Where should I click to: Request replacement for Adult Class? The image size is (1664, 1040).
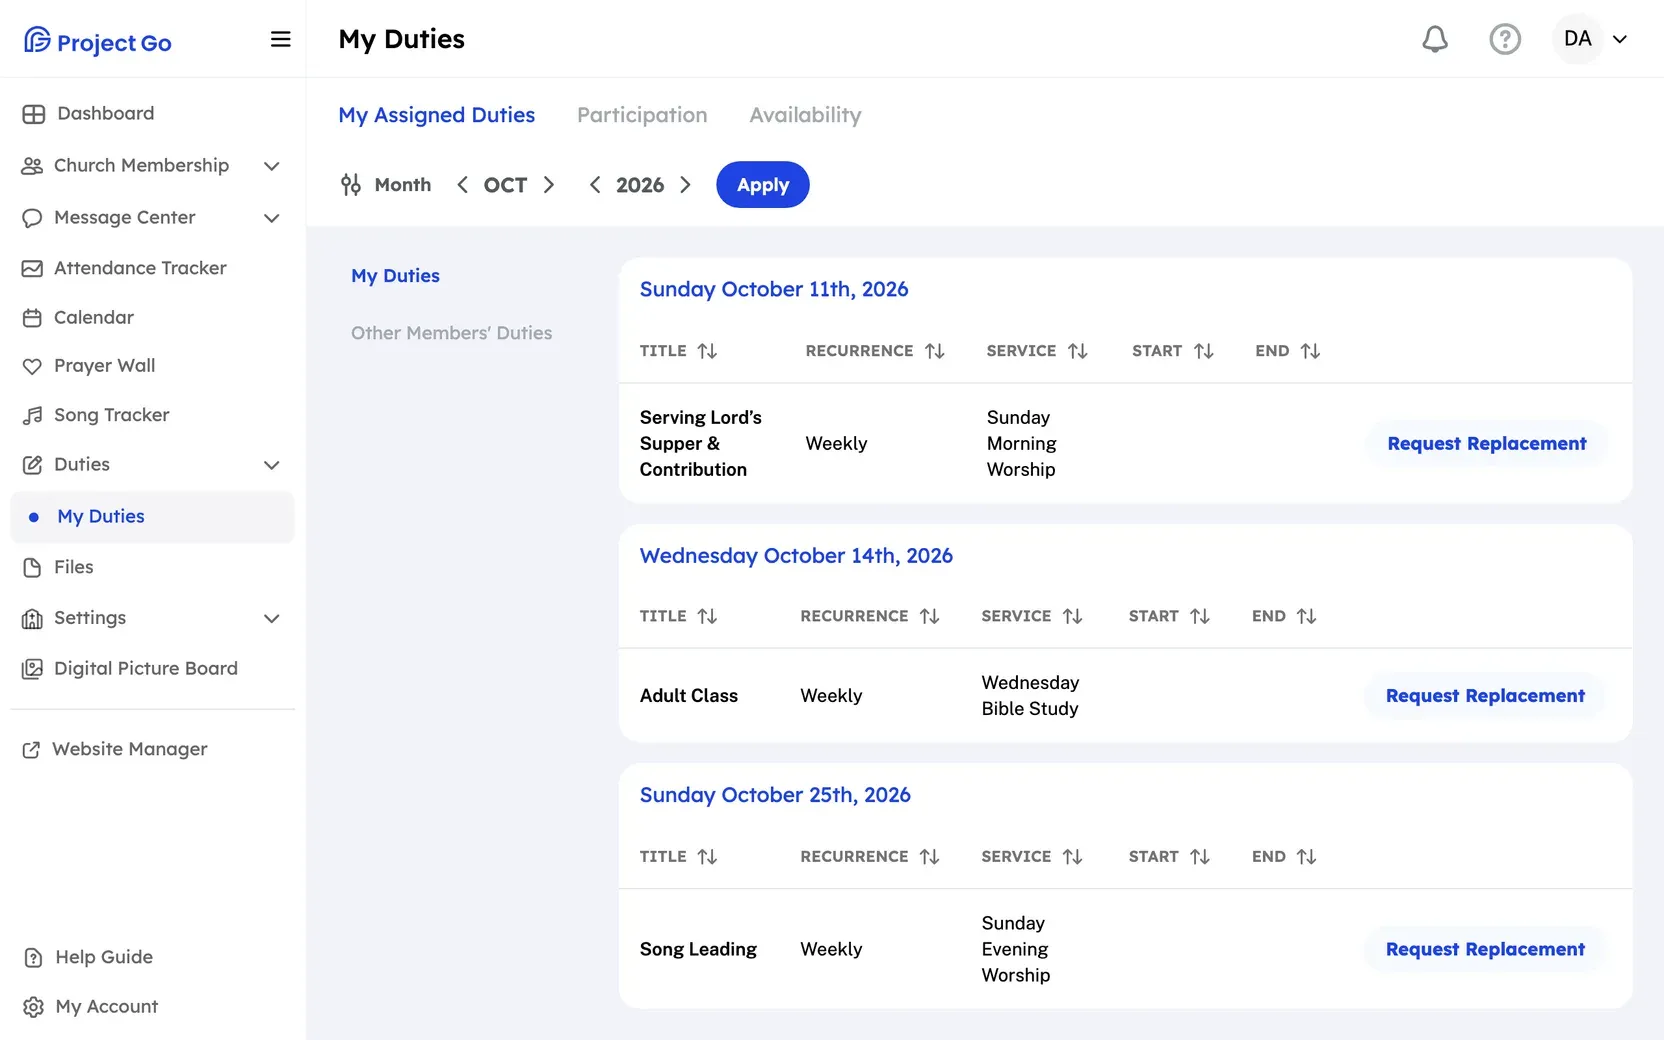(1485, 696)
